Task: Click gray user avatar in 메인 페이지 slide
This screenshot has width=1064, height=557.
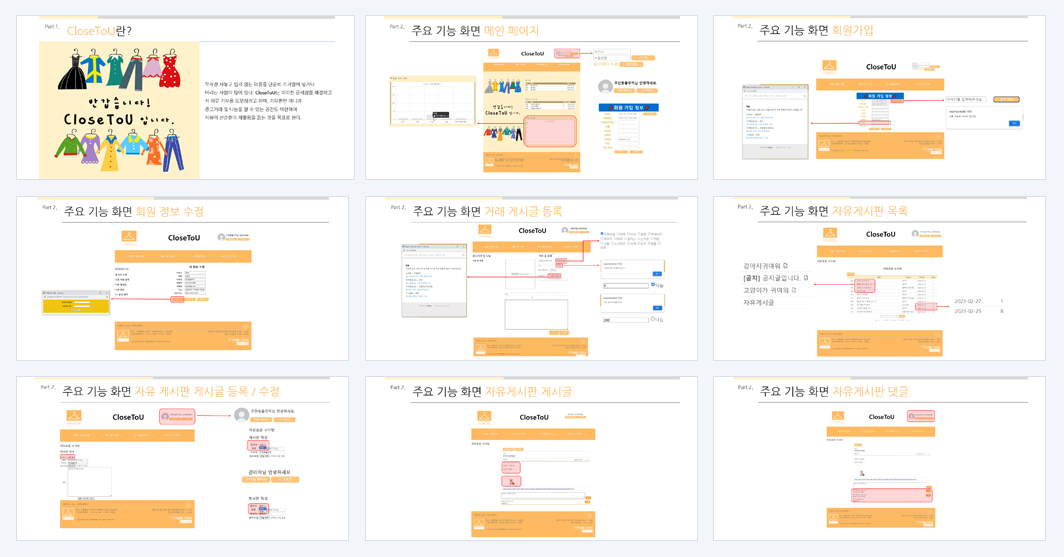Action: 605,86
